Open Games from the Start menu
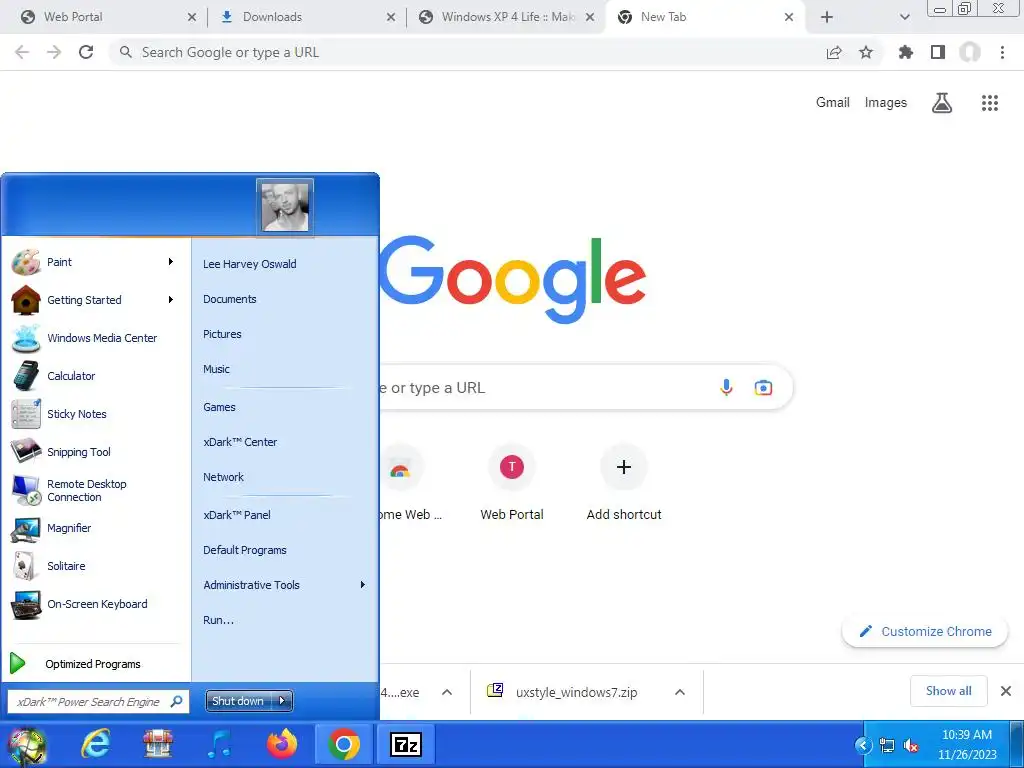1024x768 pixels. coord(219,407)
